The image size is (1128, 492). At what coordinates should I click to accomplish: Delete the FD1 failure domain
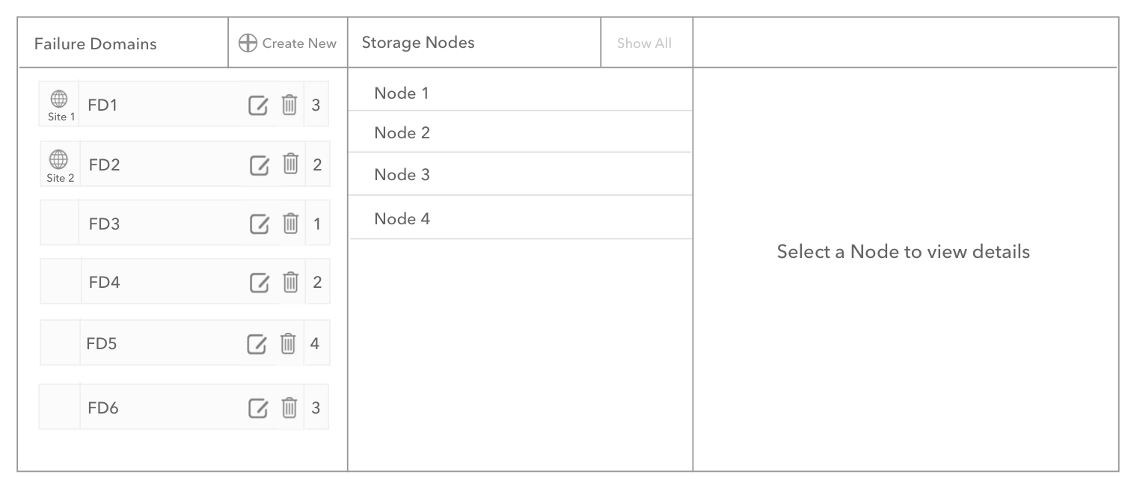pos(288,104)
